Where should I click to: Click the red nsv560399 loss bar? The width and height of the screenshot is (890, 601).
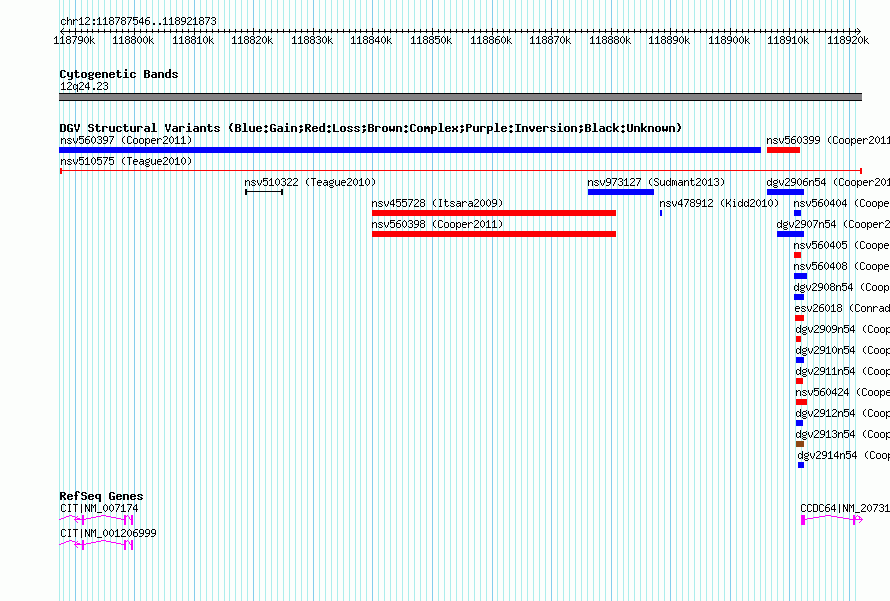(x=783, y=150)
